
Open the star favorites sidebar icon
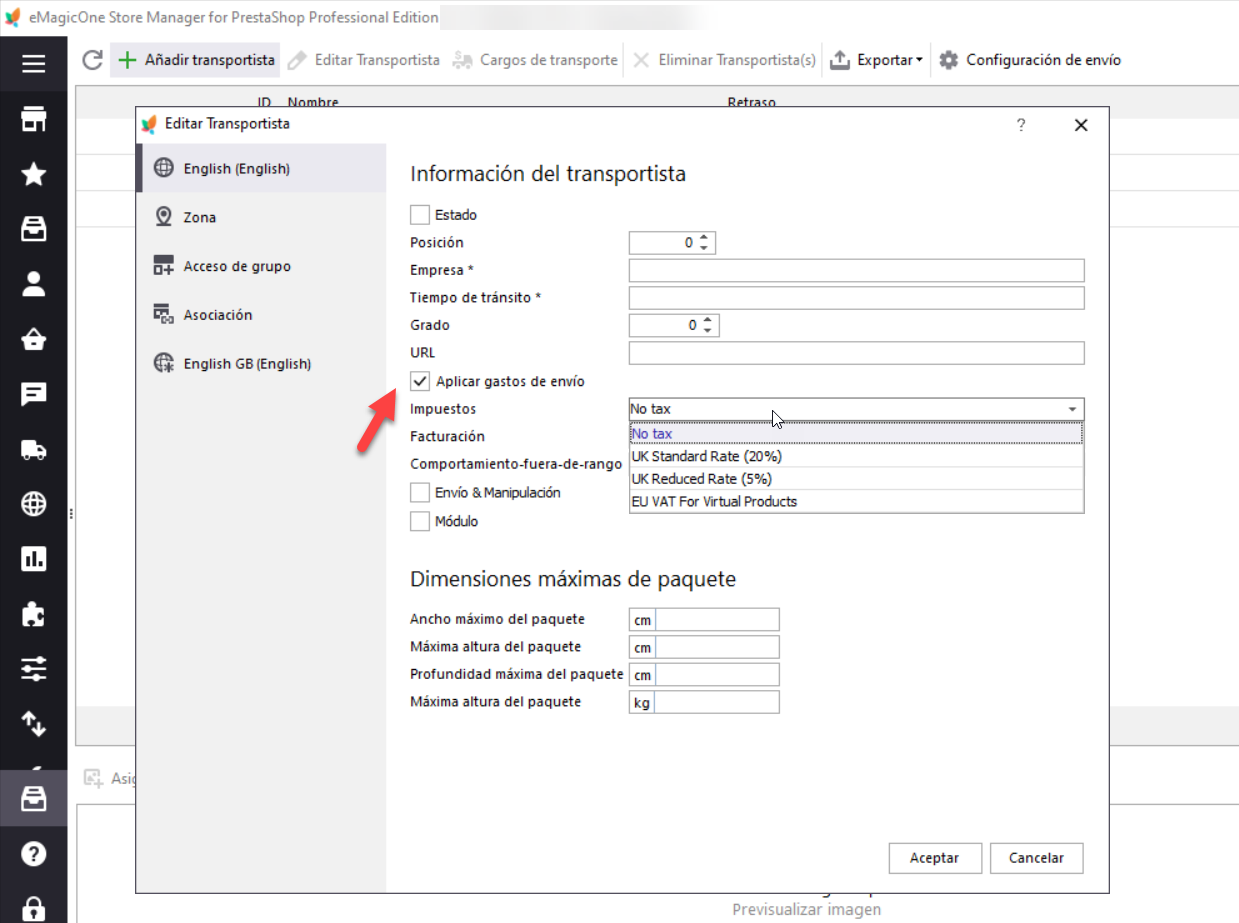[34, 175]
